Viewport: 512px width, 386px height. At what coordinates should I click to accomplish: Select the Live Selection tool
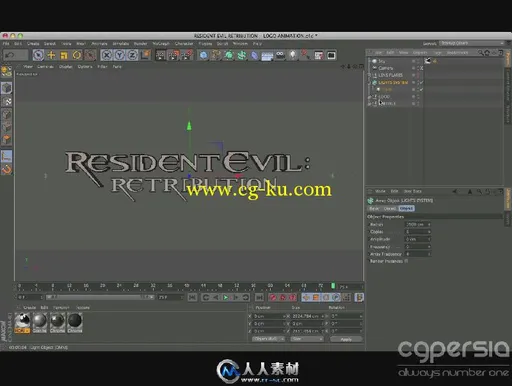[38, 55]
